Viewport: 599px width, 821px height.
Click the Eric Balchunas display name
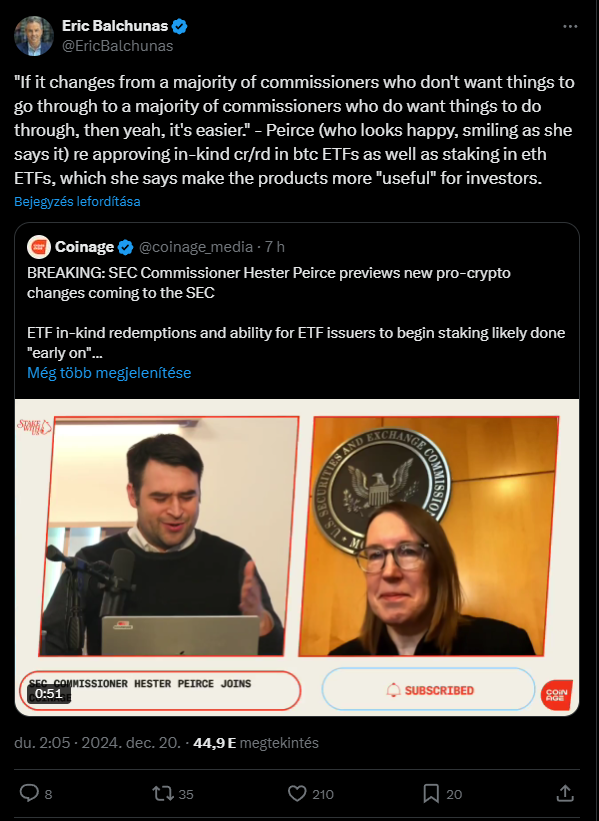click(115, 26)
